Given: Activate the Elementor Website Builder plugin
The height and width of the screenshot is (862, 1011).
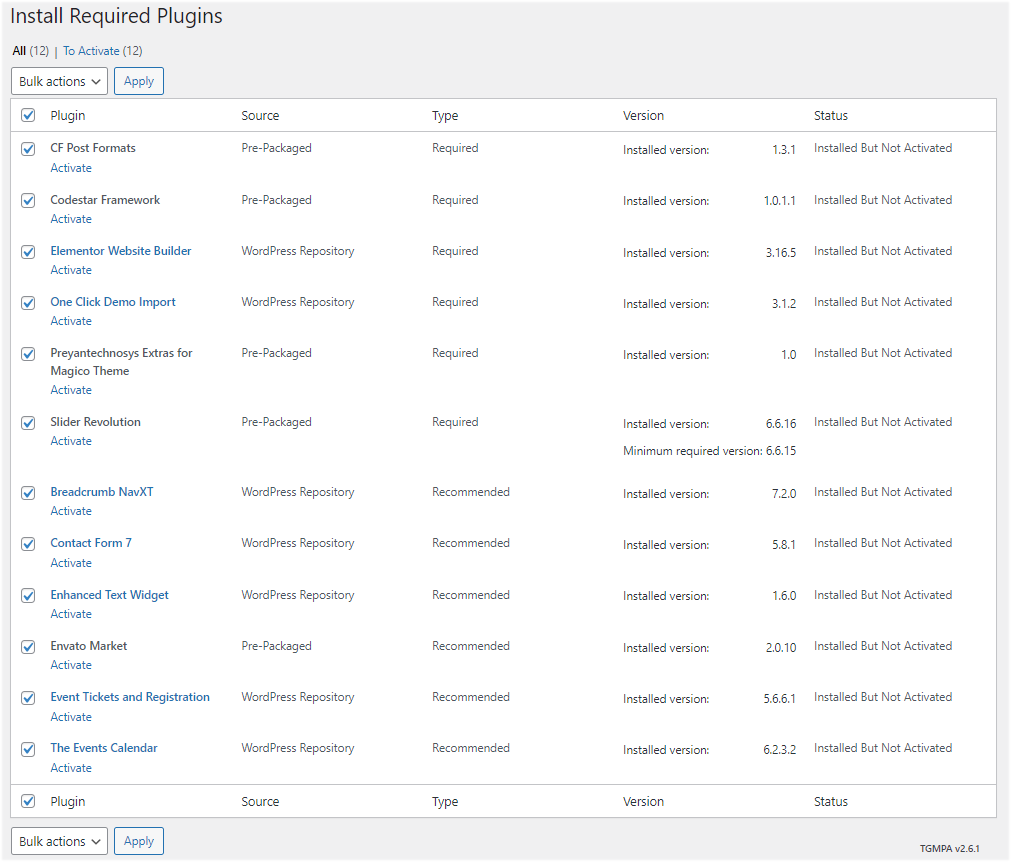Looking at the screenshot, I should pos(71,269).
